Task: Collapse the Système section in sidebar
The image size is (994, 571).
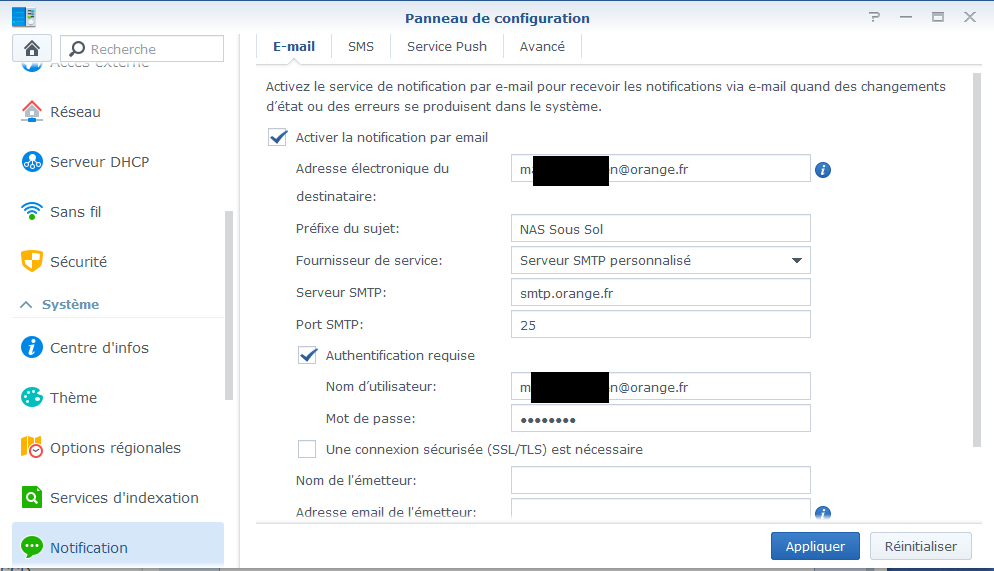Action: coord(27,304)
